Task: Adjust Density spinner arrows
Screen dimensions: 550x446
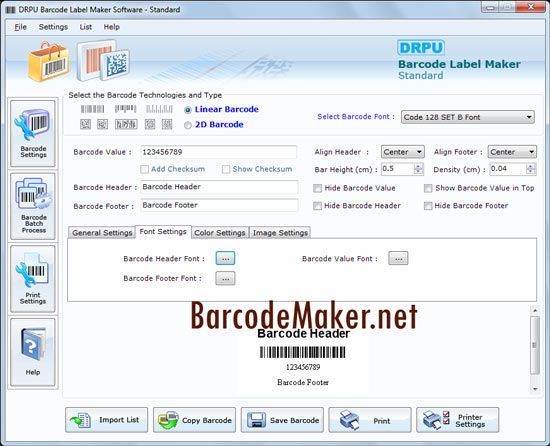Action: (531, 169)
